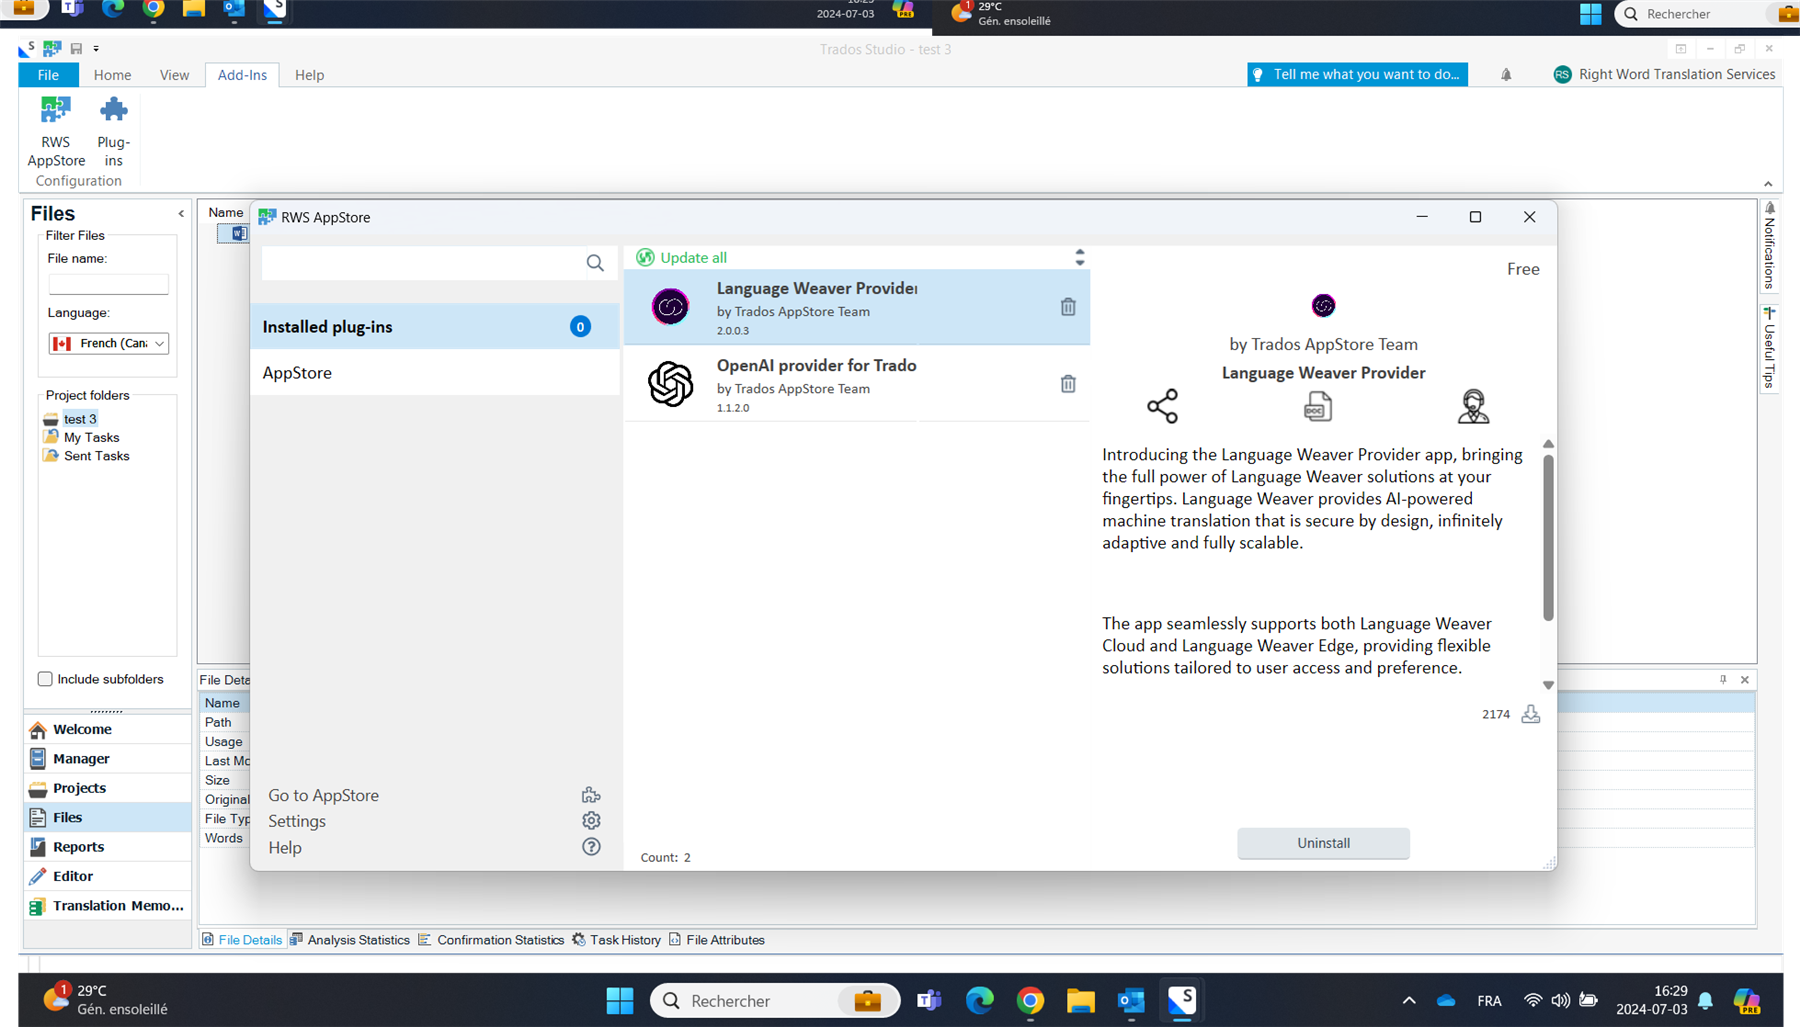Switch to Task History tab

click(x=616, y=940)
